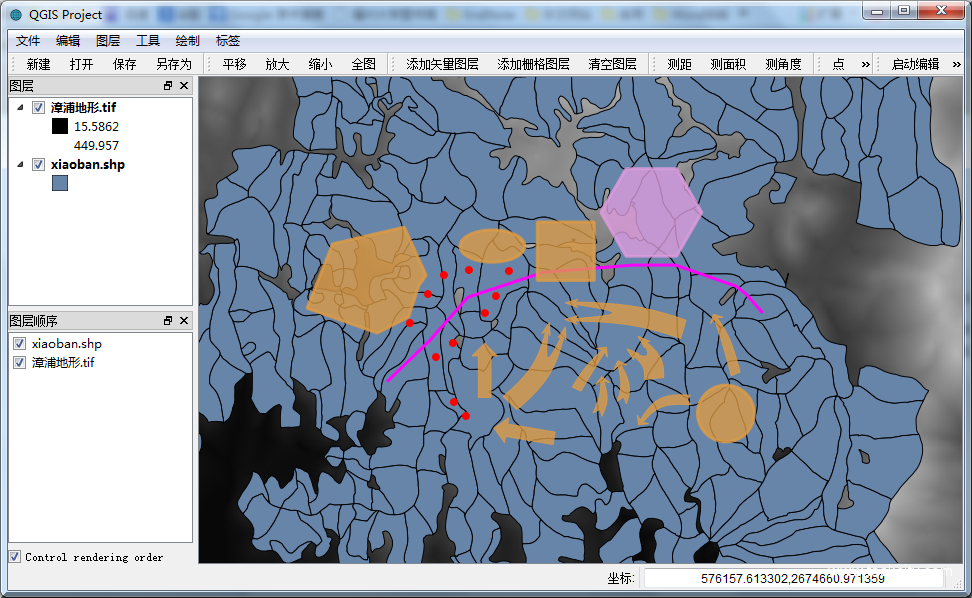
Task: Click the 启动编辑 button
Action: 915,64
